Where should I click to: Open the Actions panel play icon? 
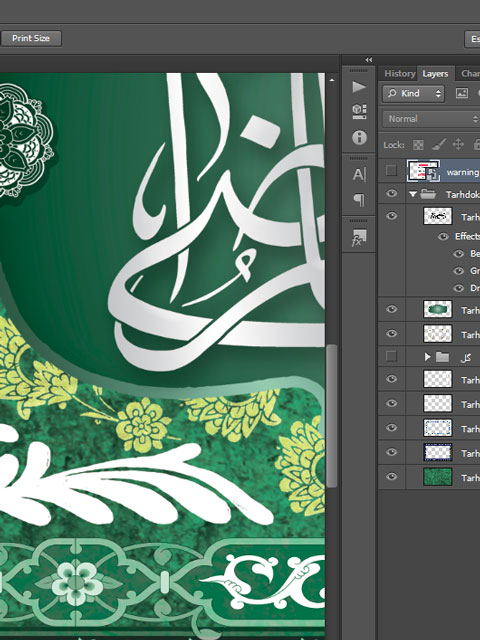[359, 87]
